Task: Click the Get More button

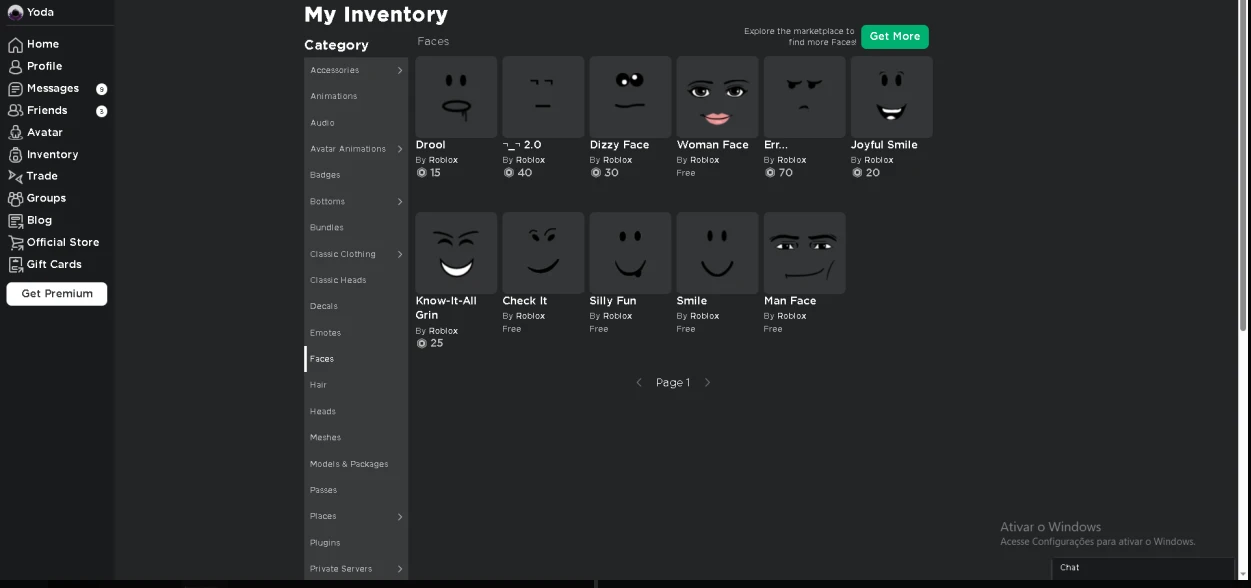Action: click(894, 37)
